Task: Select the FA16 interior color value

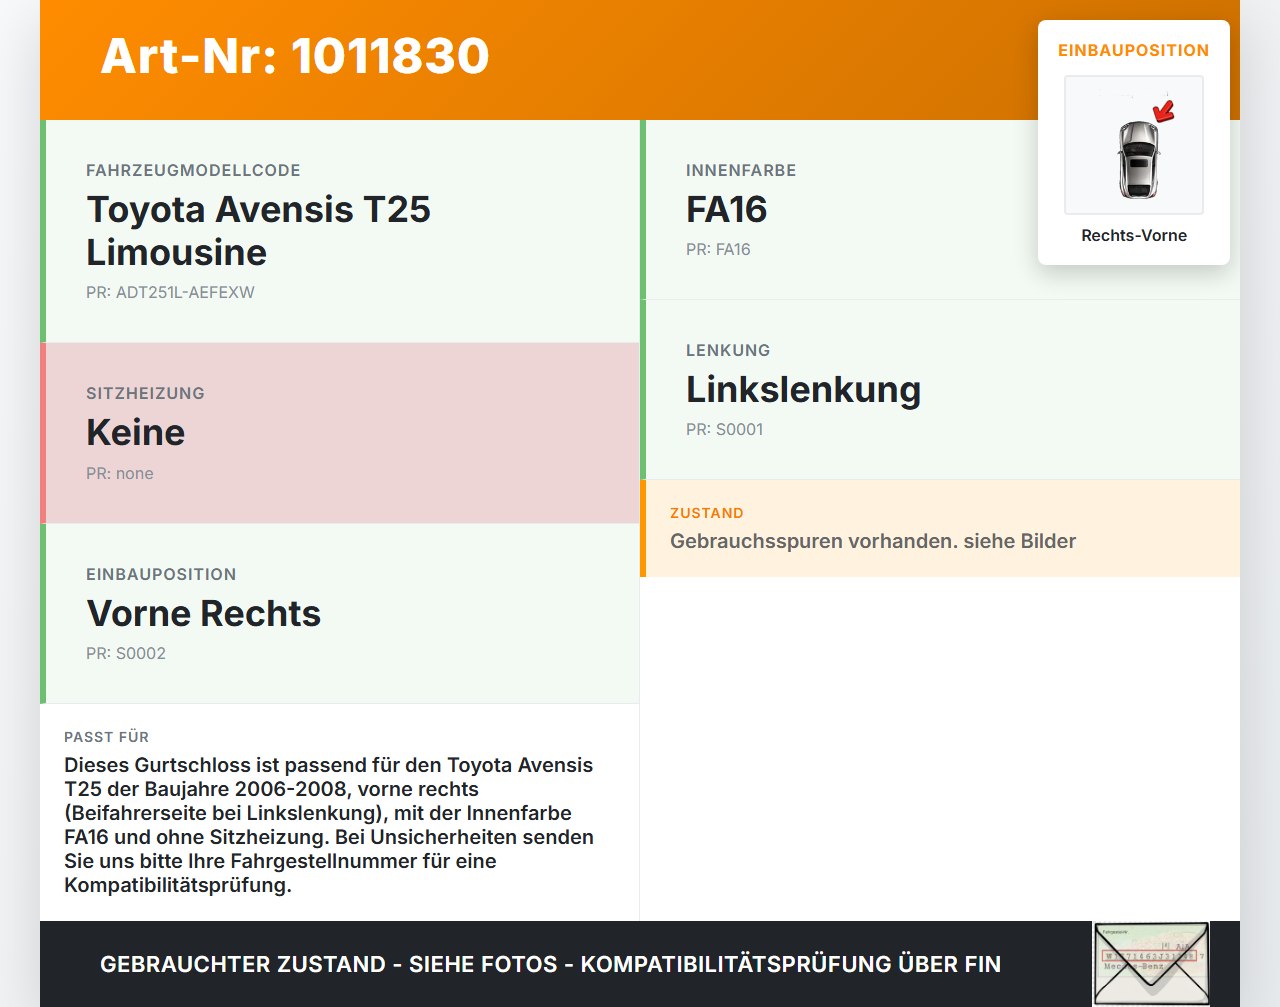Action: [x=726, y=210]
